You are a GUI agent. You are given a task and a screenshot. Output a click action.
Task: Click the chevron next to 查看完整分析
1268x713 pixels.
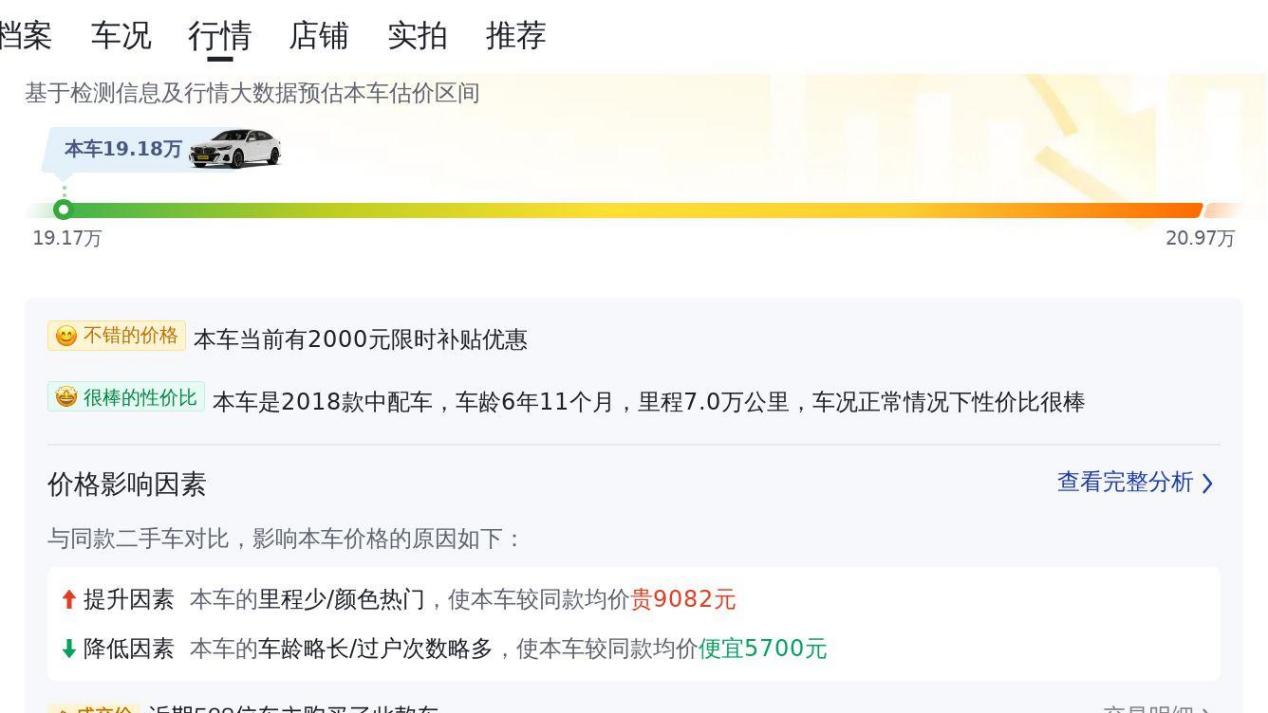[1207, 484]
